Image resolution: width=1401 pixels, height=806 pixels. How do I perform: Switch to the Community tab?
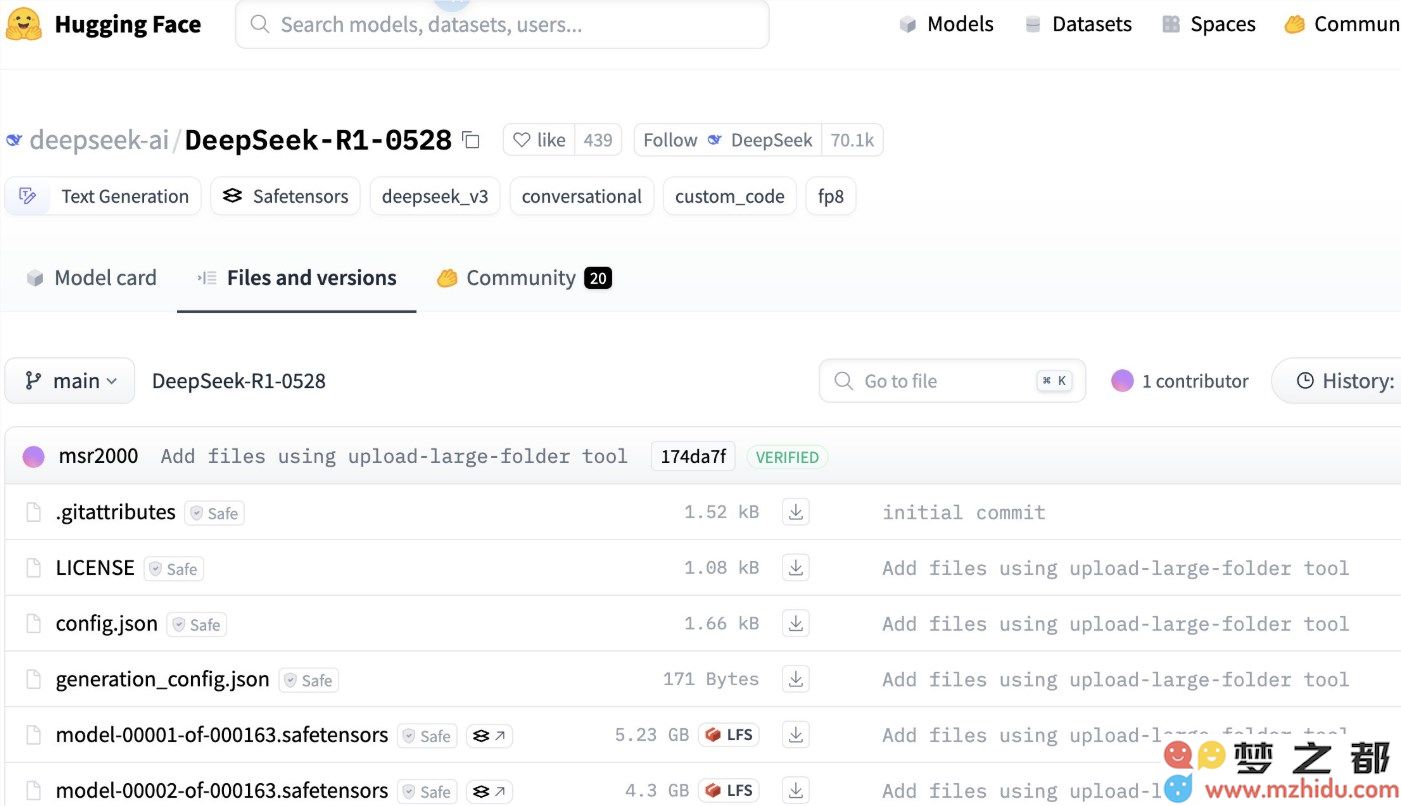[524, 278]
